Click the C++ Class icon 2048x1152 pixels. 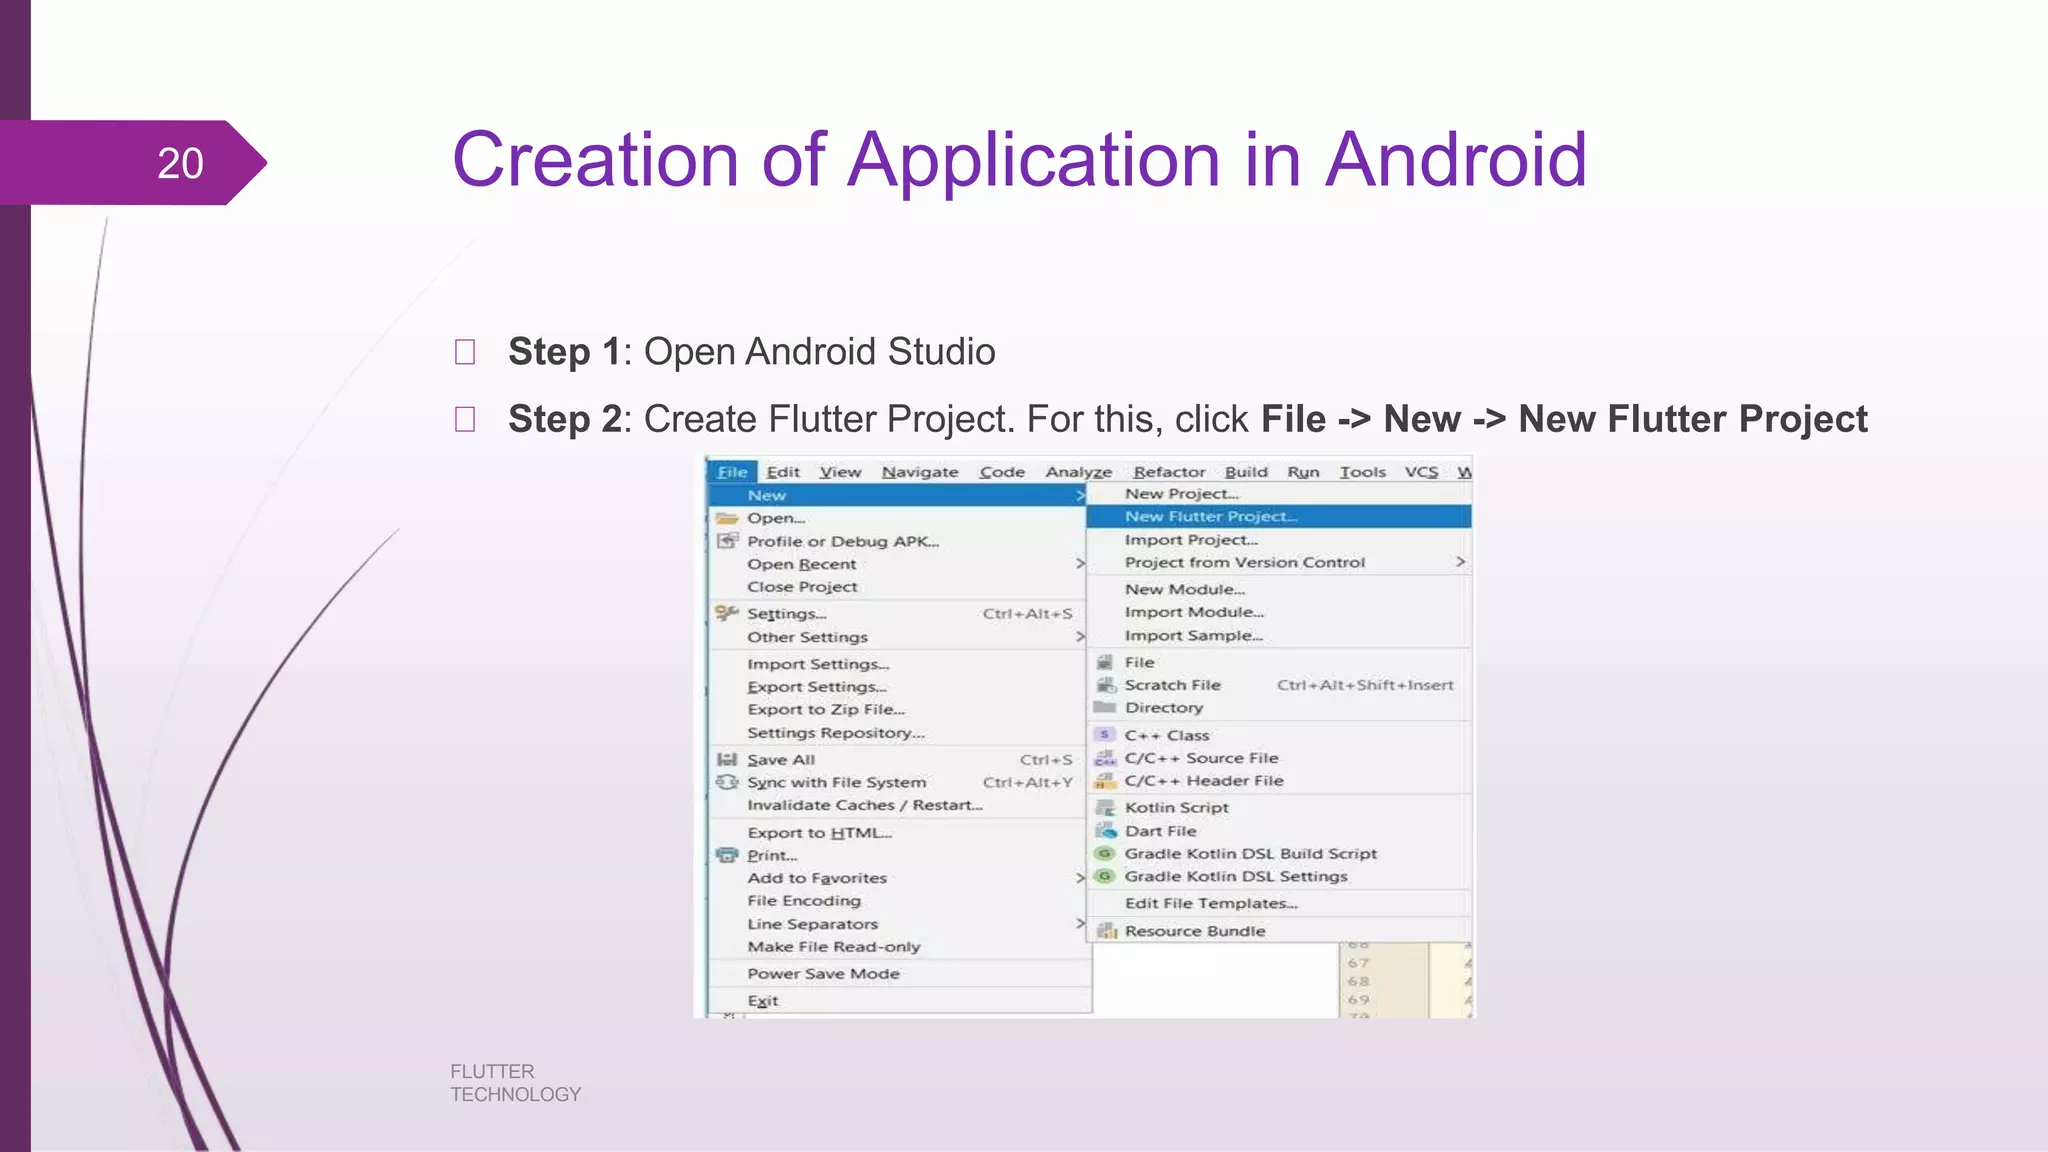[1105, 735]
